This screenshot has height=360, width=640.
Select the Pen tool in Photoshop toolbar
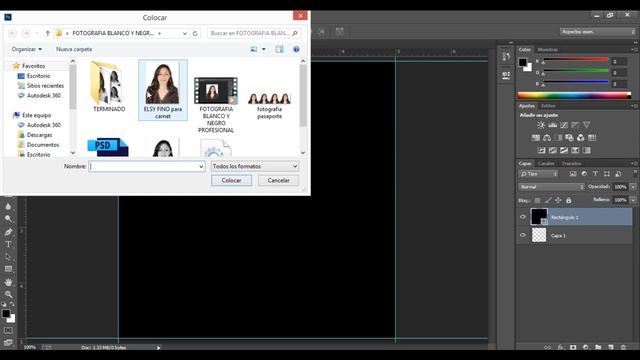pos(8,232)
